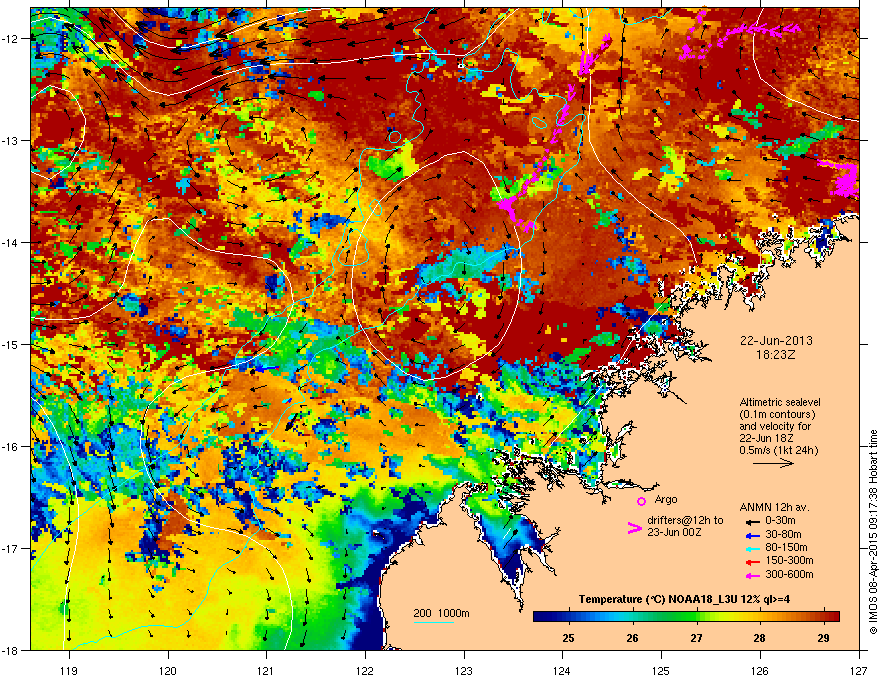
Task: Select the 27 tick label on the color bar
Action: pyautogui.click(x=696, y=638)
